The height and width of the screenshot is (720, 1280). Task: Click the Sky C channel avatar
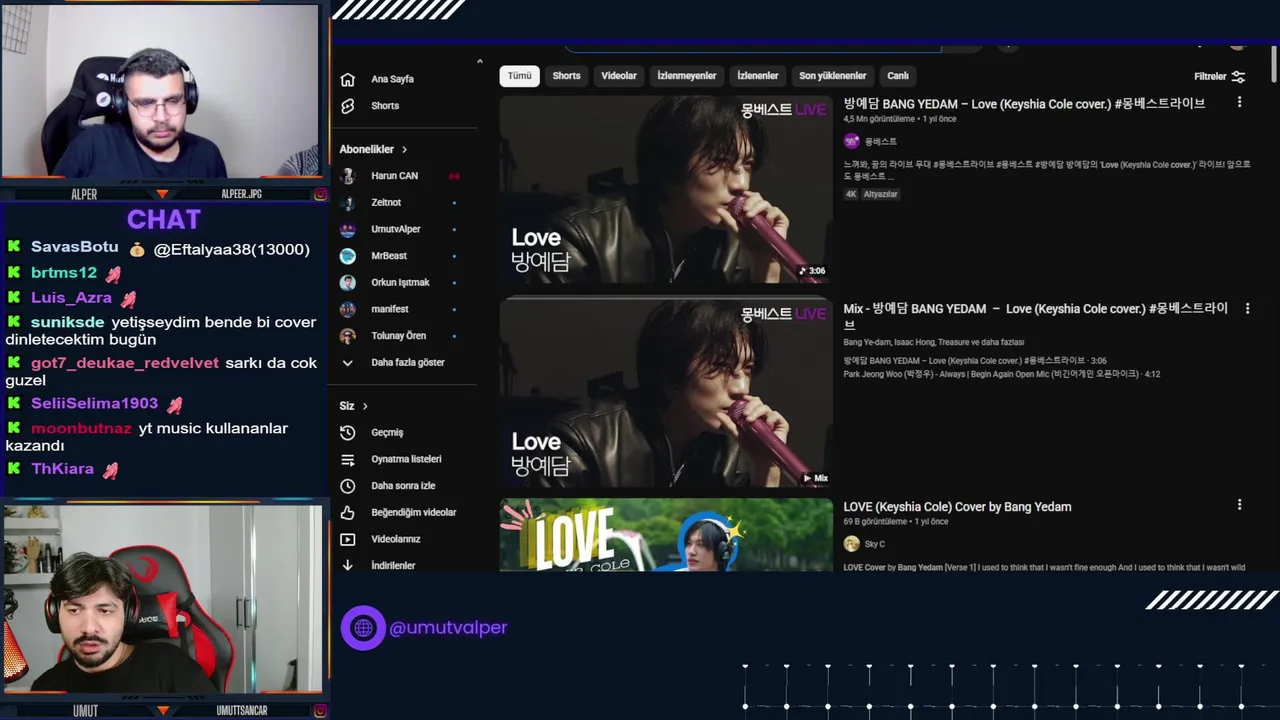(851, 544)
